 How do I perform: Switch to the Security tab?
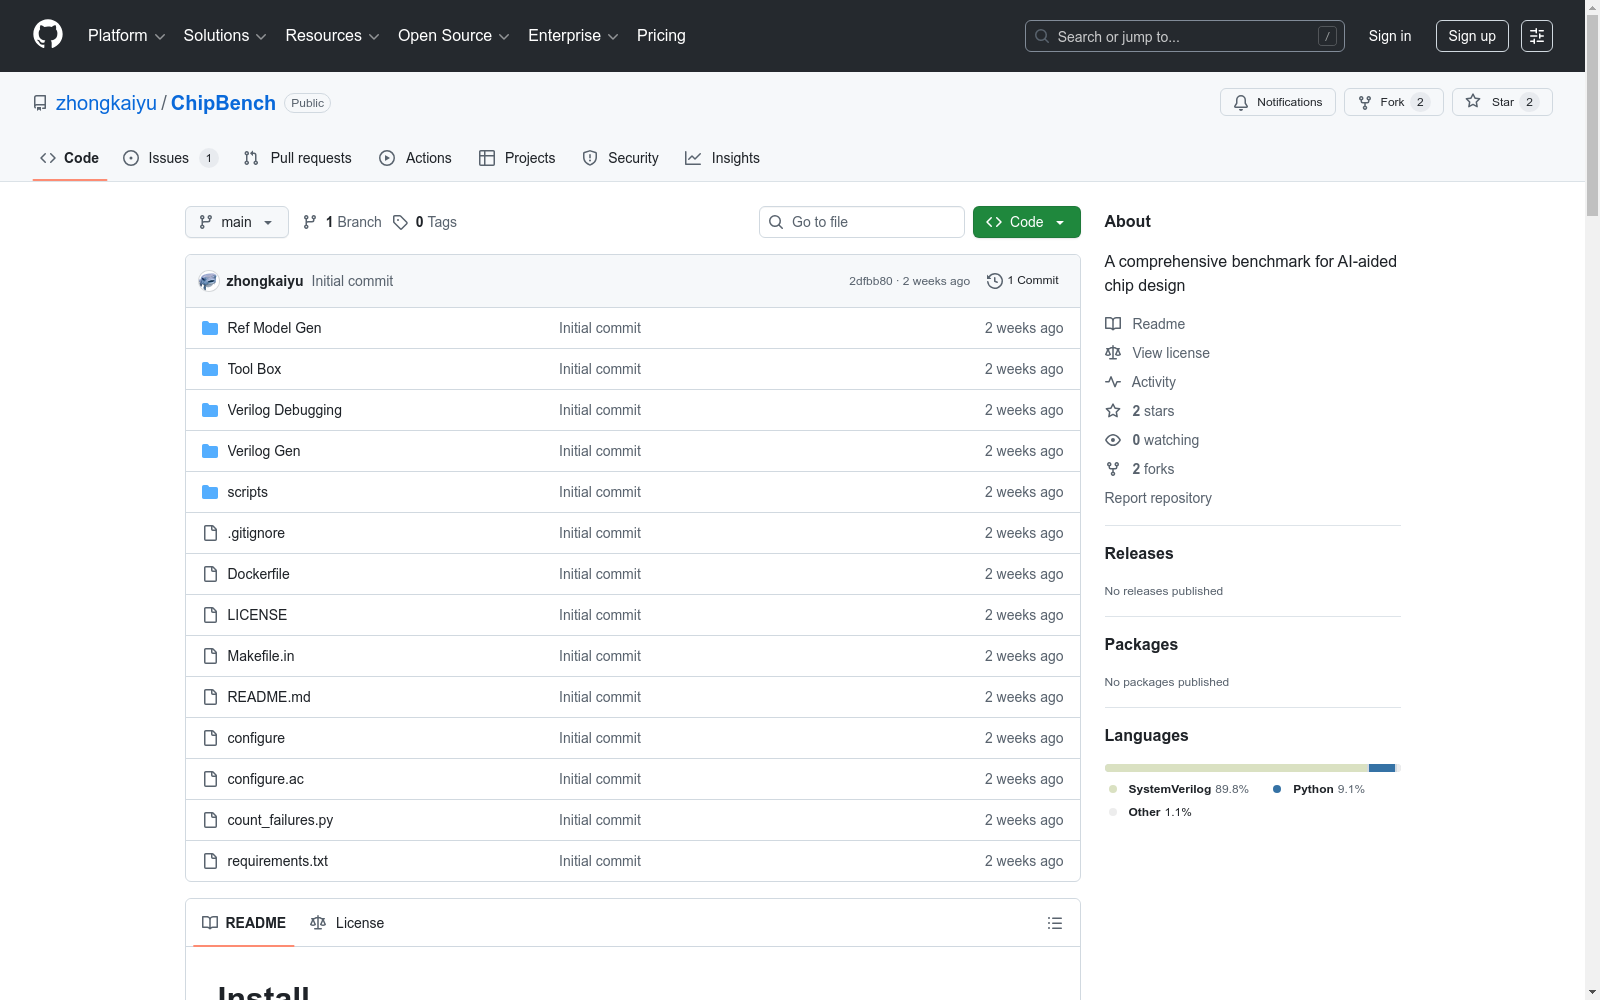620,158
